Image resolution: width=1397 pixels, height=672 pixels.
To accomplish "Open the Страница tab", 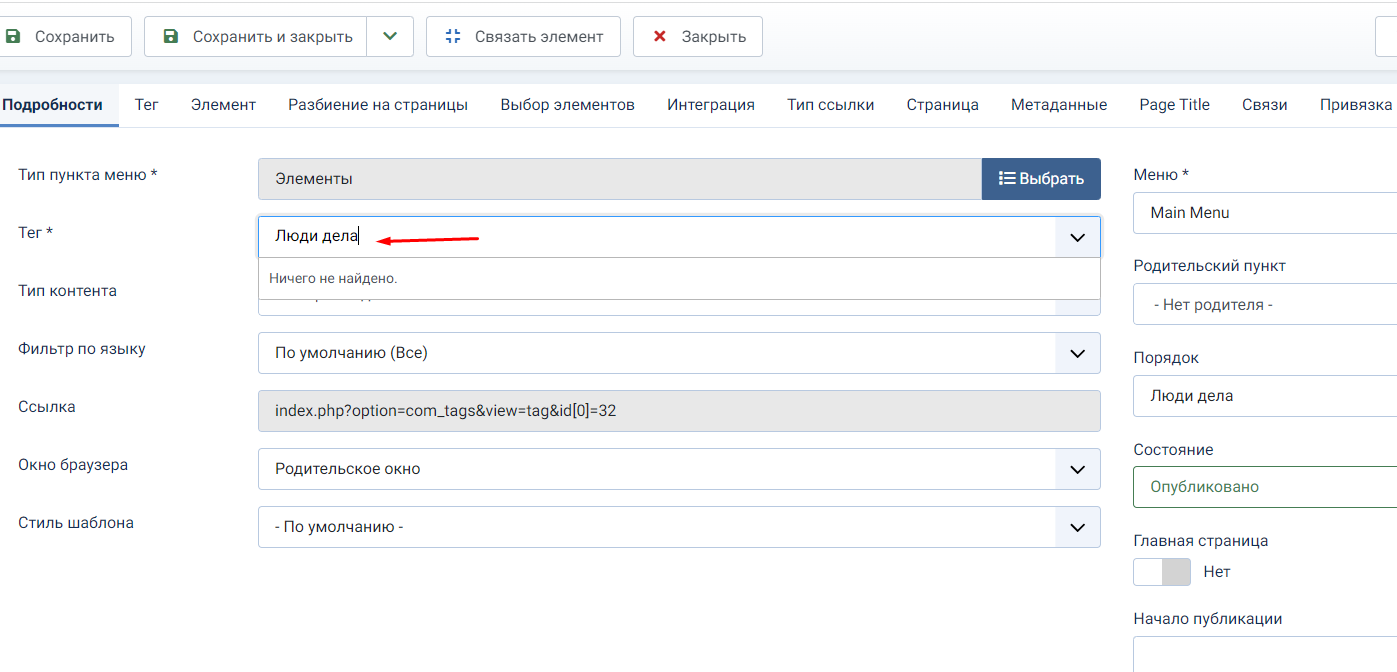I will click(x=943, y=104).
